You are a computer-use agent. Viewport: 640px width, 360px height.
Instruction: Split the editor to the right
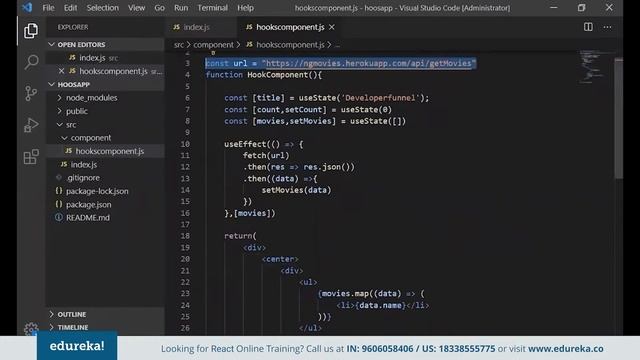[x=588, y=27]
